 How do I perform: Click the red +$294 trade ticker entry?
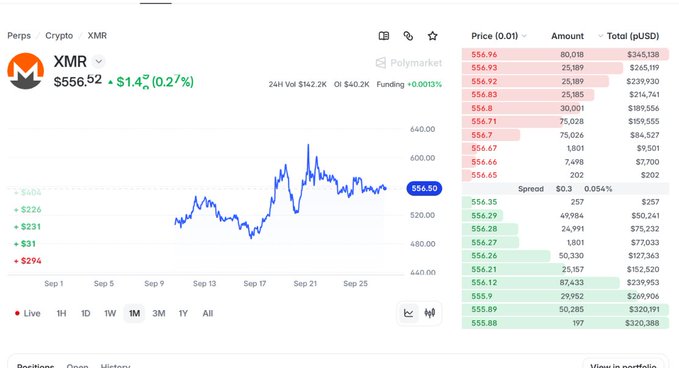tap(28, 261)
